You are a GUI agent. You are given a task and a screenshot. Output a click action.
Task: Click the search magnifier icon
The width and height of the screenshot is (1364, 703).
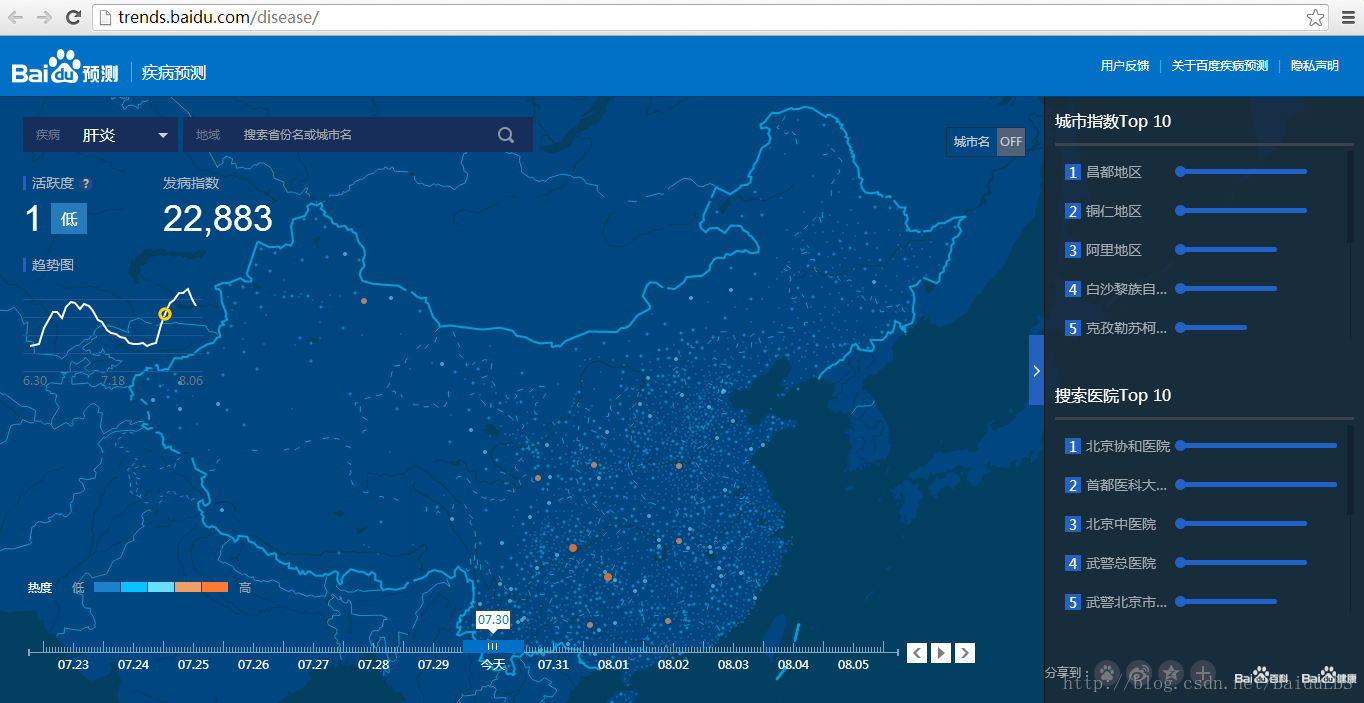[506, 135]
